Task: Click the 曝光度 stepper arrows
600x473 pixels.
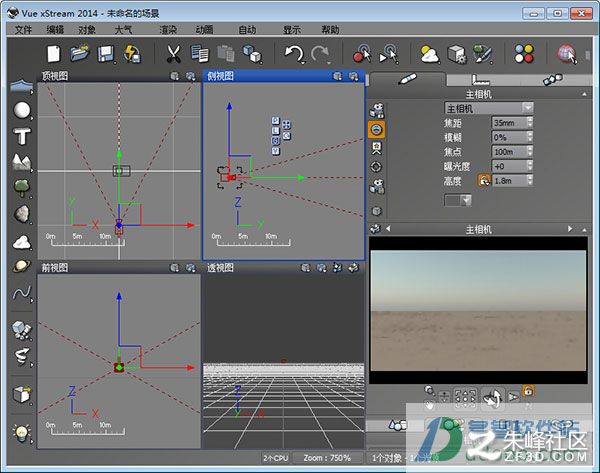Action: point(530,166)
